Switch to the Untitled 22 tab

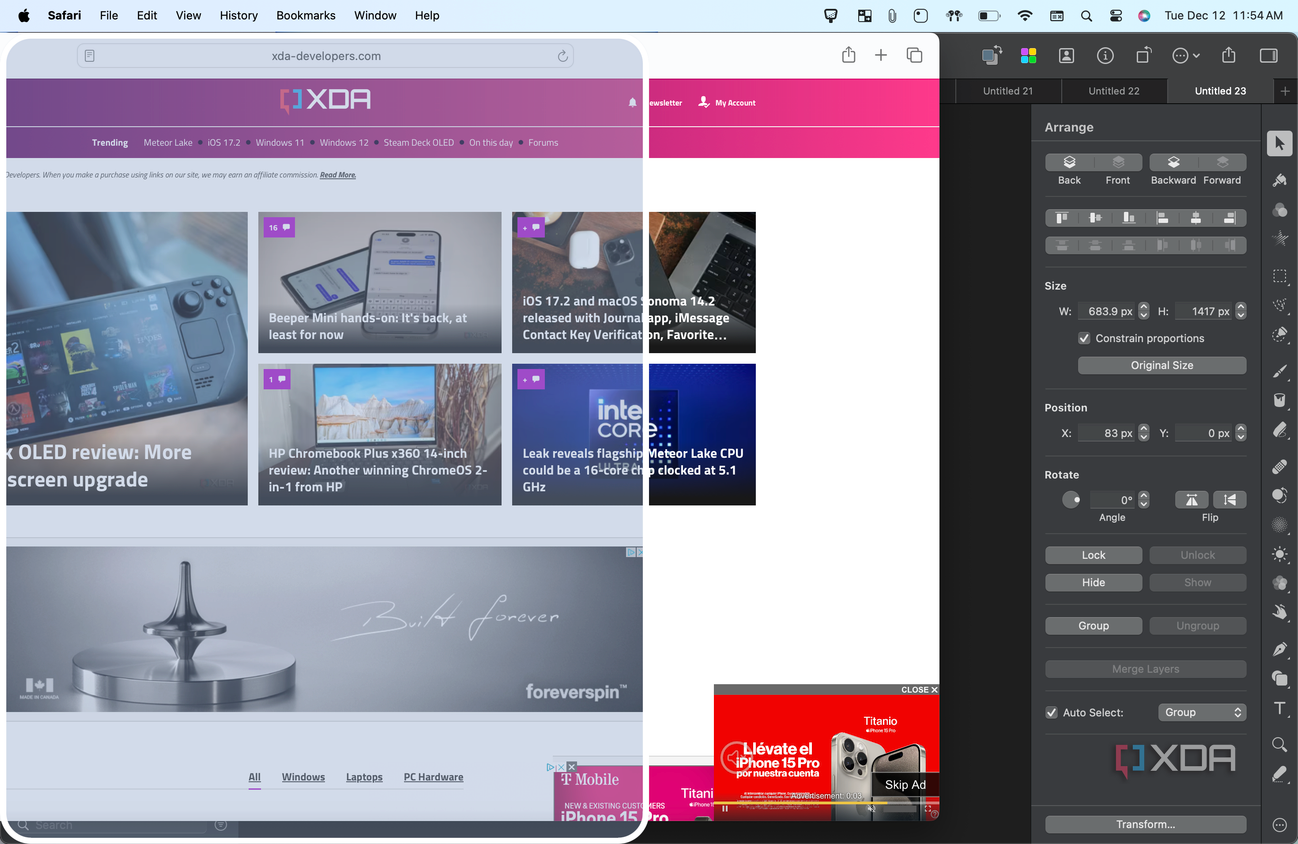[x=1114, y=91]
